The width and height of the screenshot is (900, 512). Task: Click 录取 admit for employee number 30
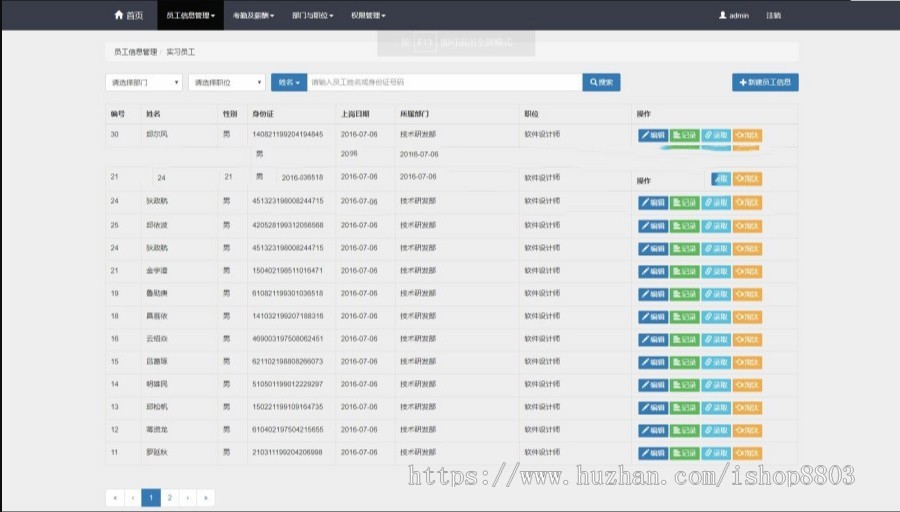pyautogui.click(x=716, y=135)
